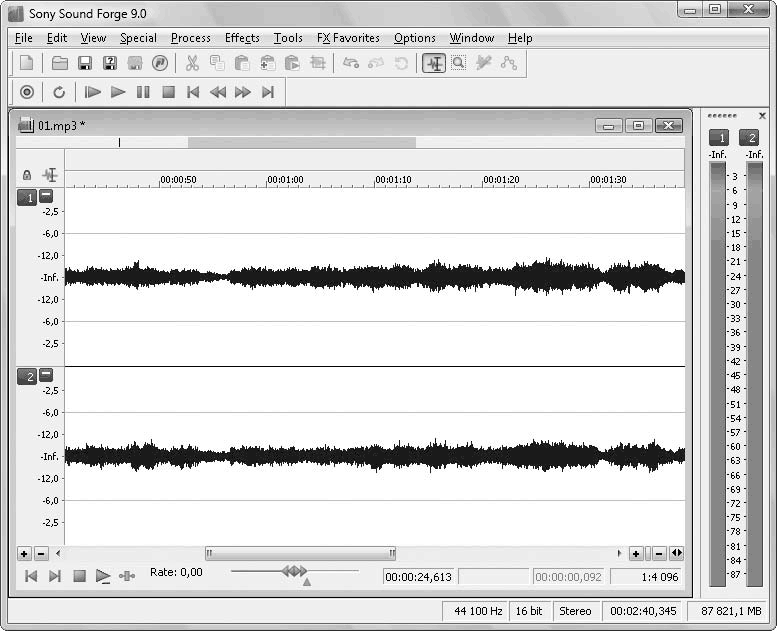
Task: Click the Open folder icon
Action: (x=60, y=63)
